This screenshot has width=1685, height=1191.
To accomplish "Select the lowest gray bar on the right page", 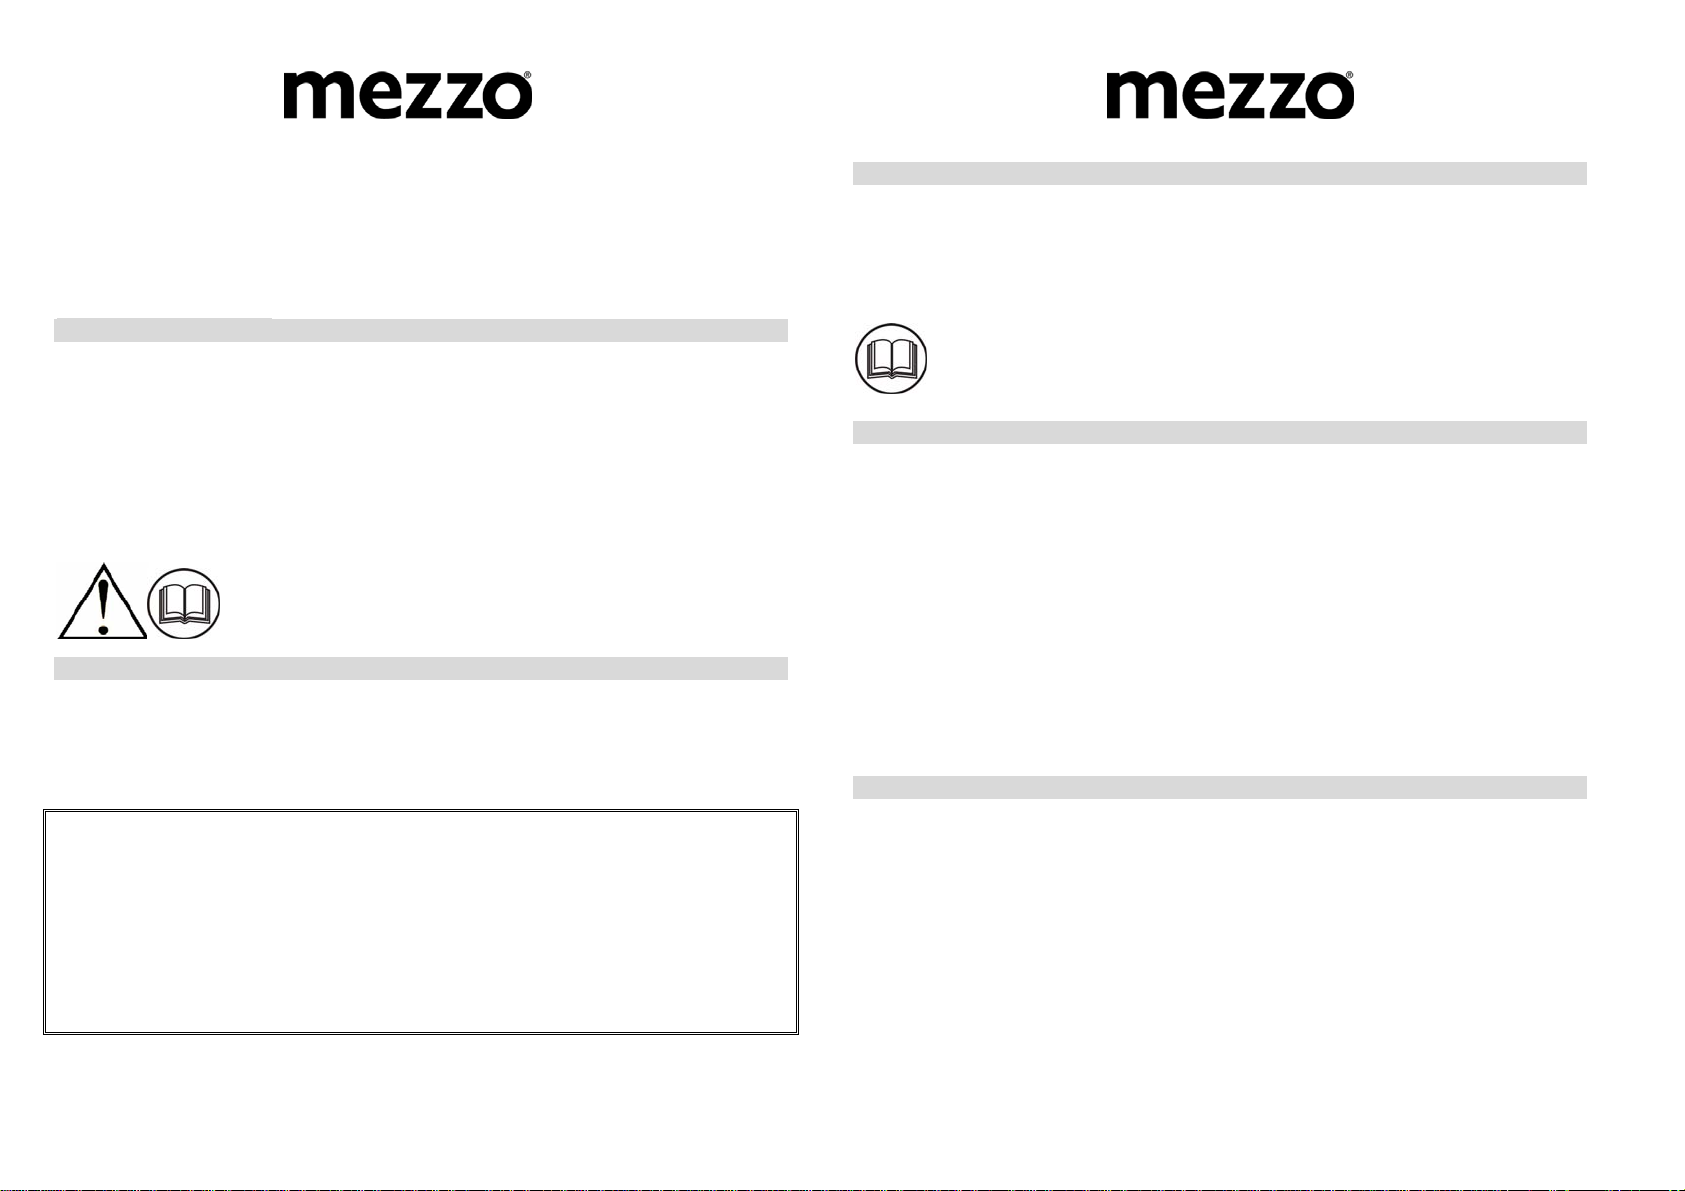I will click(x=1219, y=788).
